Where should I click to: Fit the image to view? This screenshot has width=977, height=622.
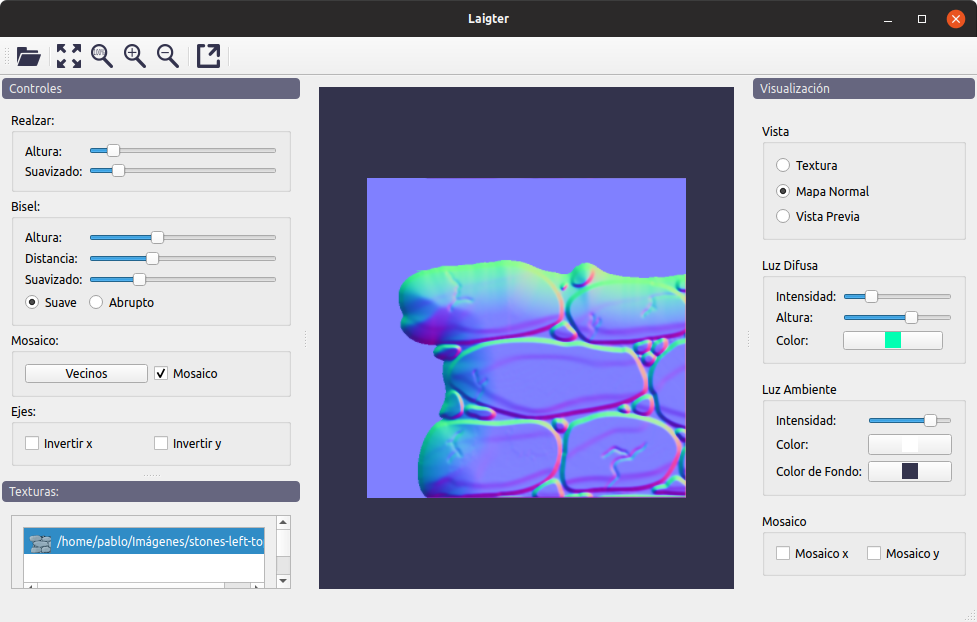pos(69,56)
